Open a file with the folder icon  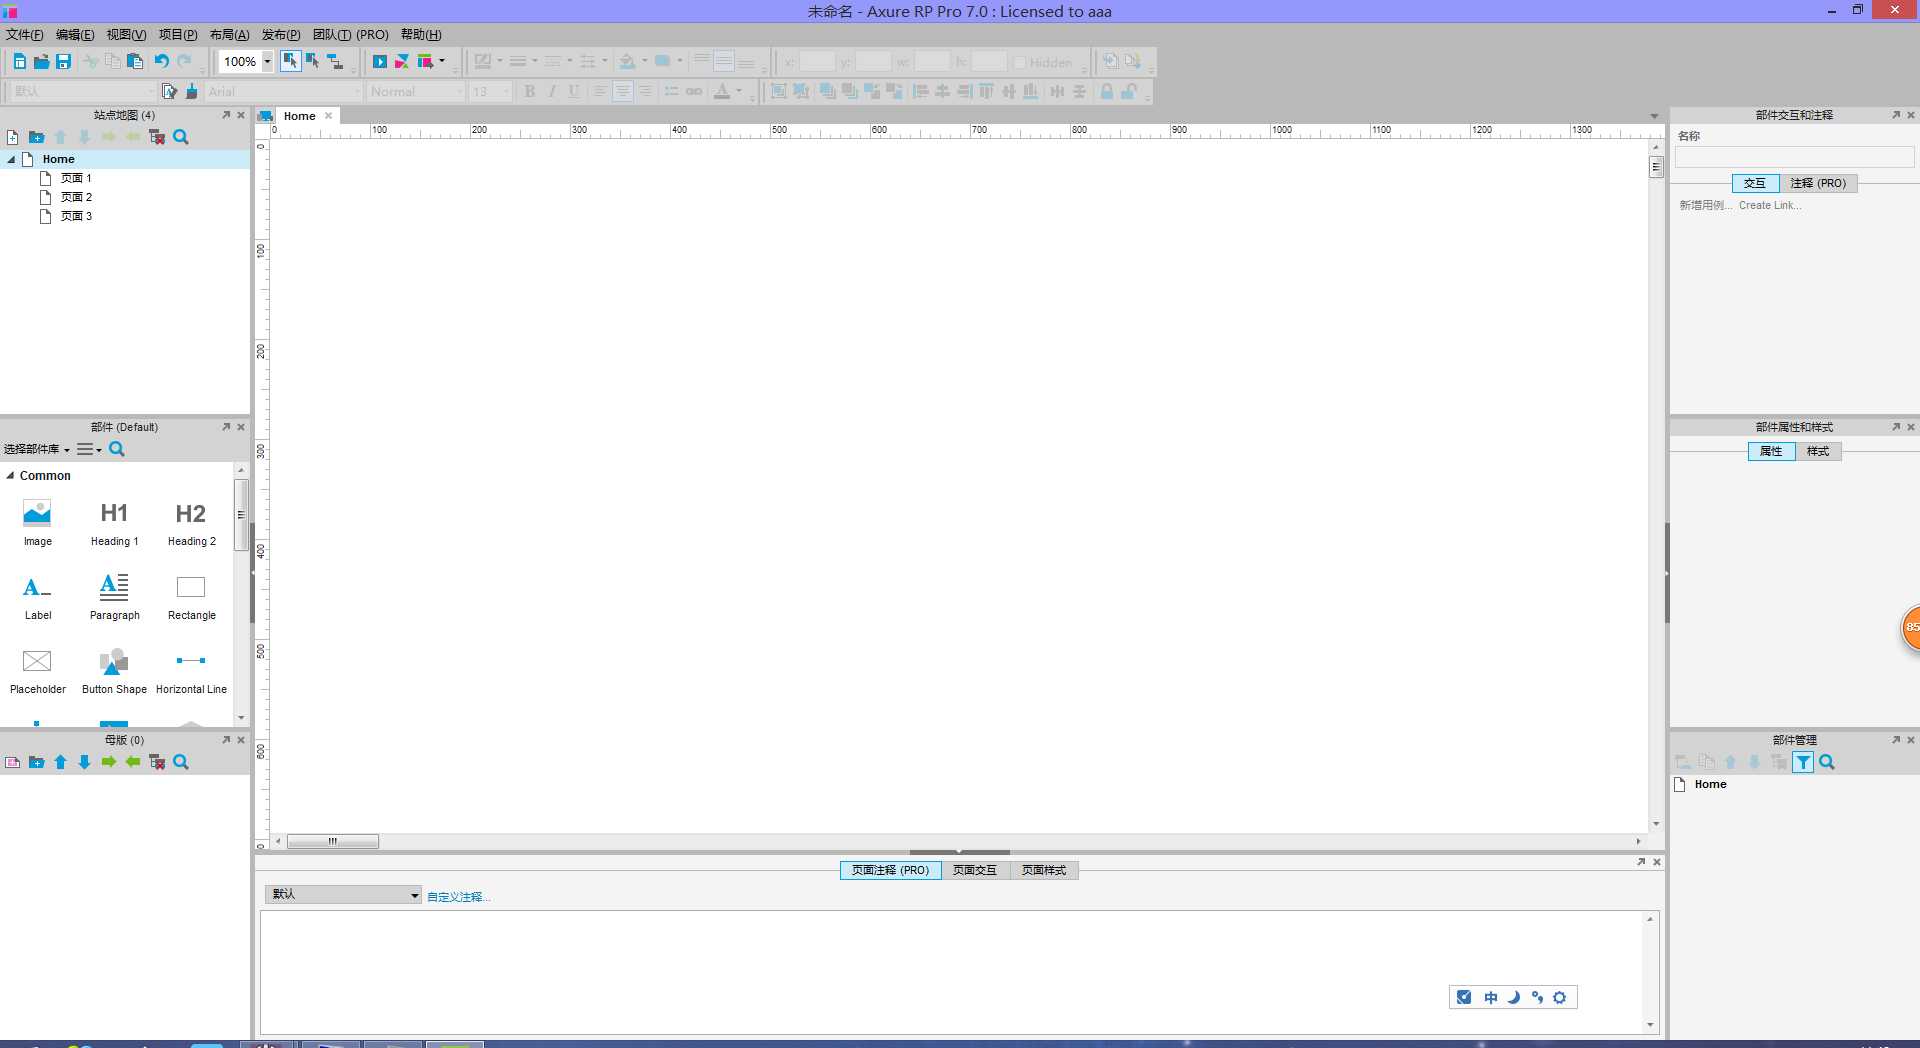coord(41,62)
